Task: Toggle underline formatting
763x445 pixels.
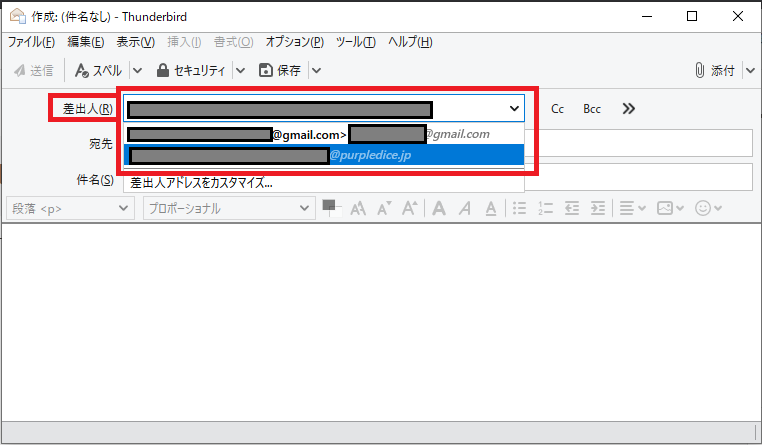Action: 491,208
